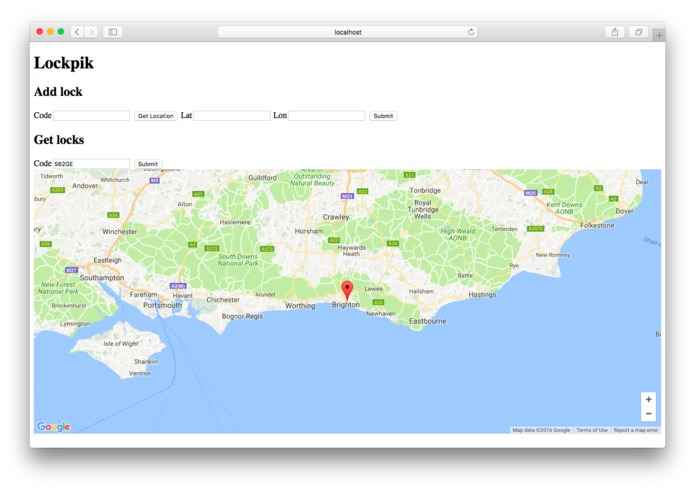Click the Lockpik page heading
Screen dimensions: 695x494
point(63,63)
